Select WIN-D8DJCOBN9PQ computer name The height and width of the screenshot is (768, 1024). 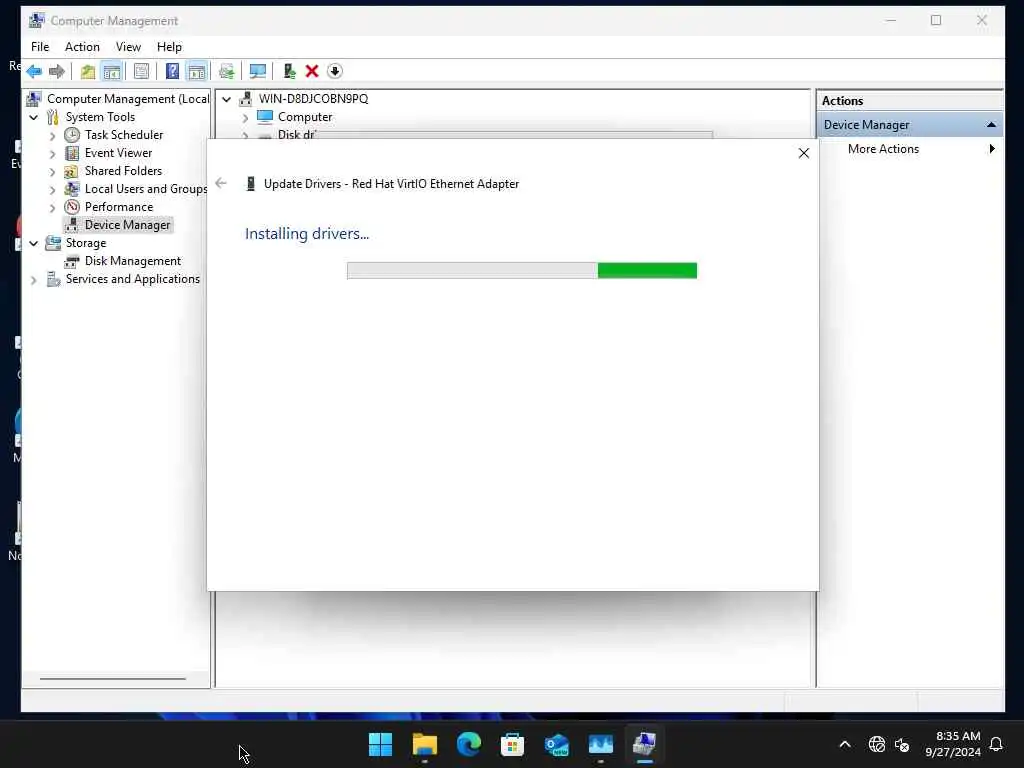(x=313, y=99)
